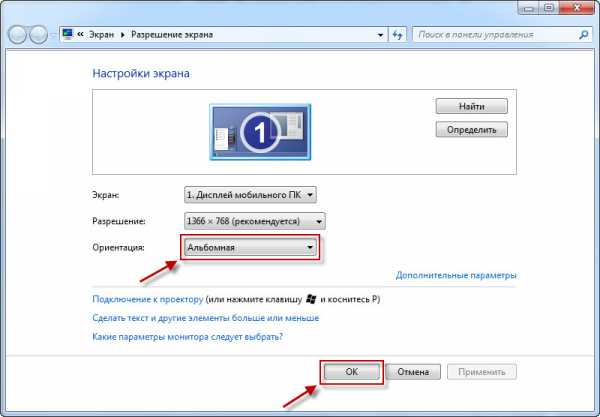
Task: Click the Разрешение экрана breadcrumb
Action: pos(172,34)
